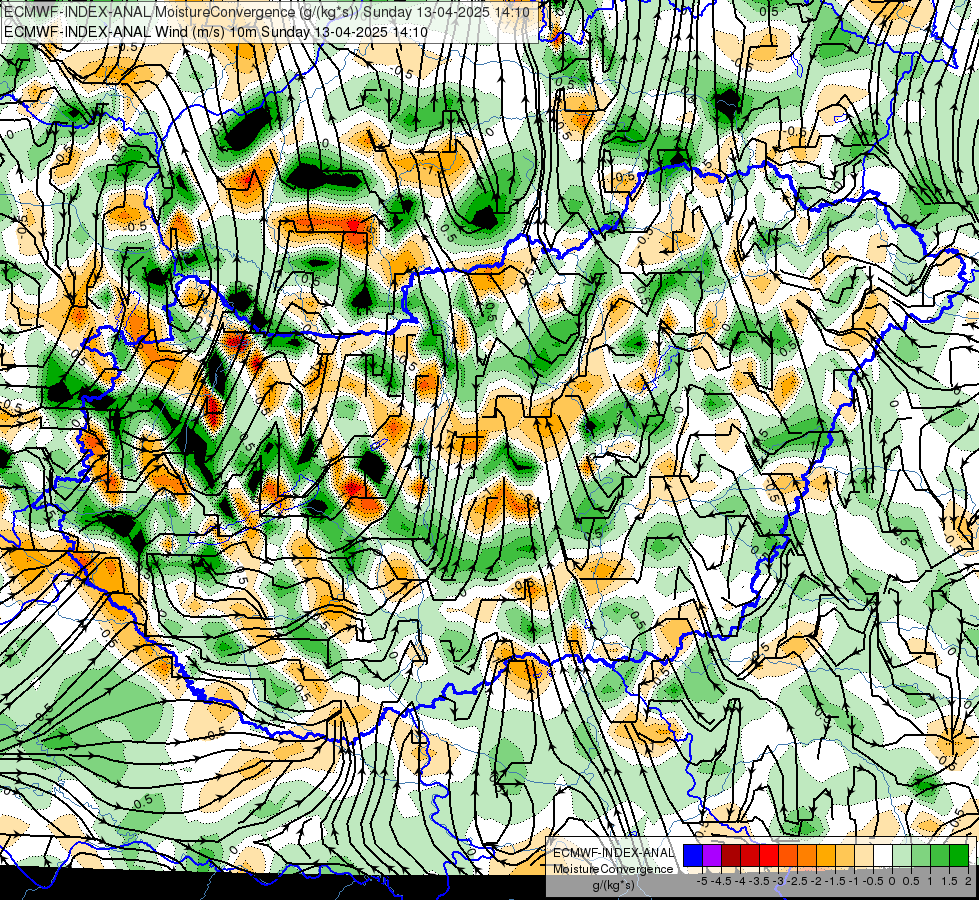Click the '-1.5' tick label on the legend scale
Image resolution: width=979 pixels, height=900 pixels.
coord(835,881)
